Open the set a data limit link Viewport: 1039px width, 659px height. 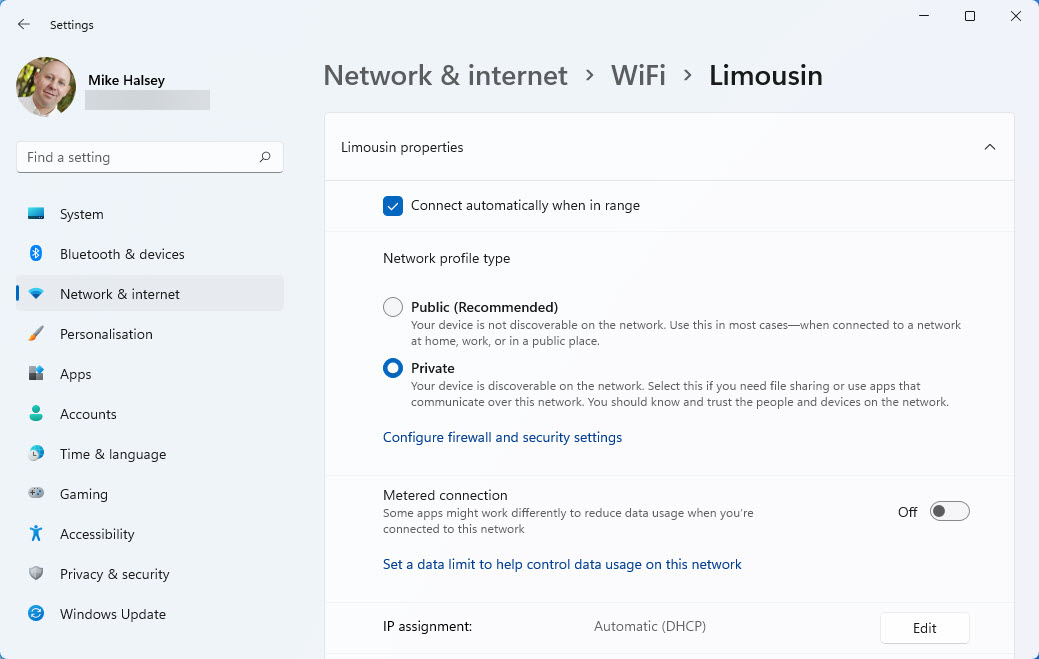coord(562,564)
